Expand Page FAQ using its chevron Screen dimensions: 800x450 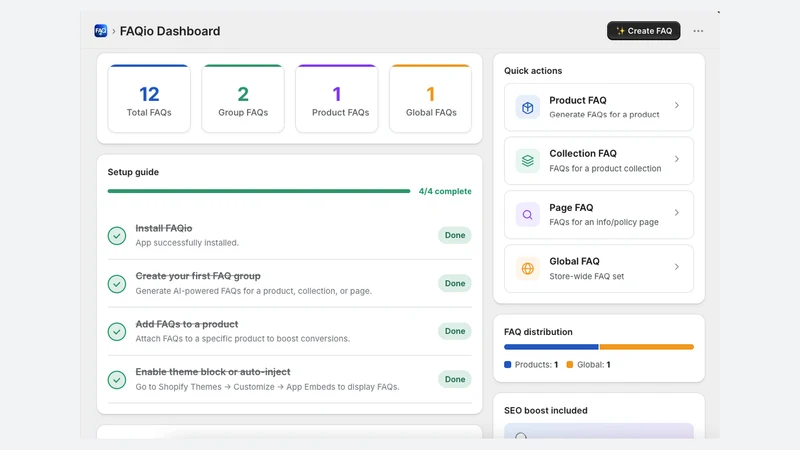click(677, 213)
